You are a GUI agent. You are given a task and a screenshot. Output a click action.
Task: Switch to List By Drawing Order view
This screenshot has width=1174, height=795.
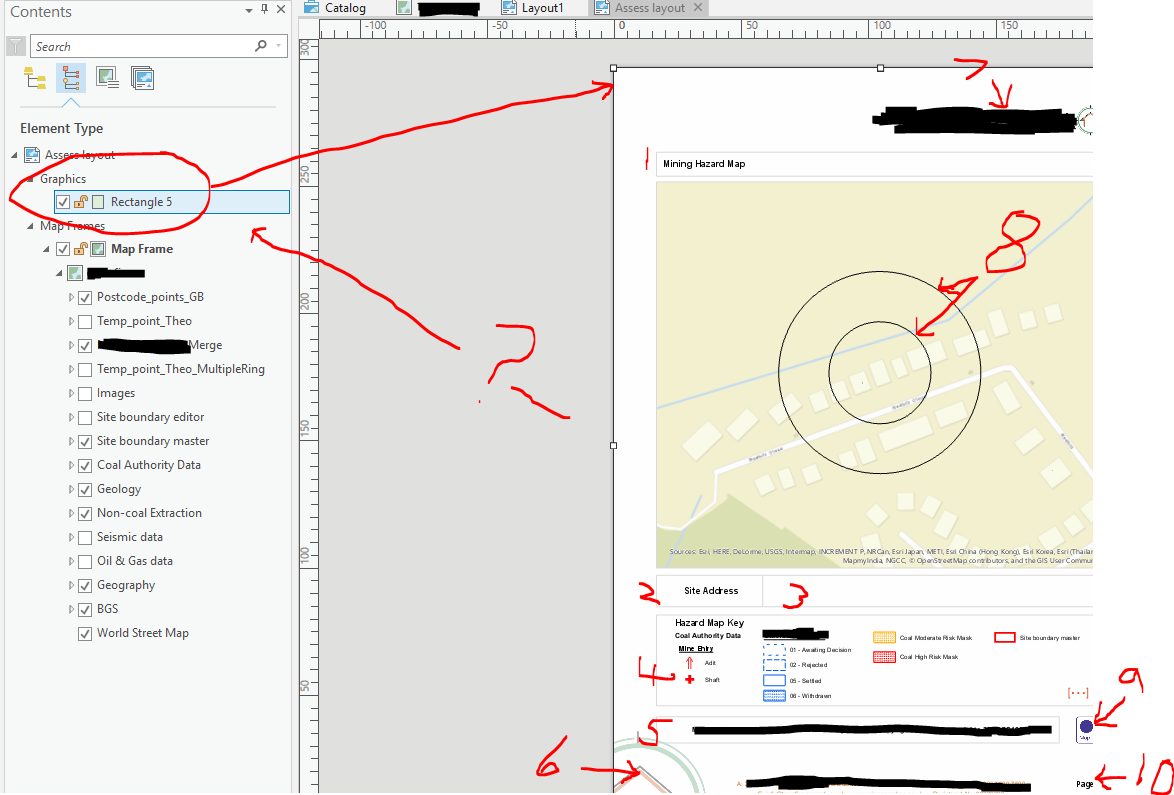pyautogui.click(x=34, y=77)
